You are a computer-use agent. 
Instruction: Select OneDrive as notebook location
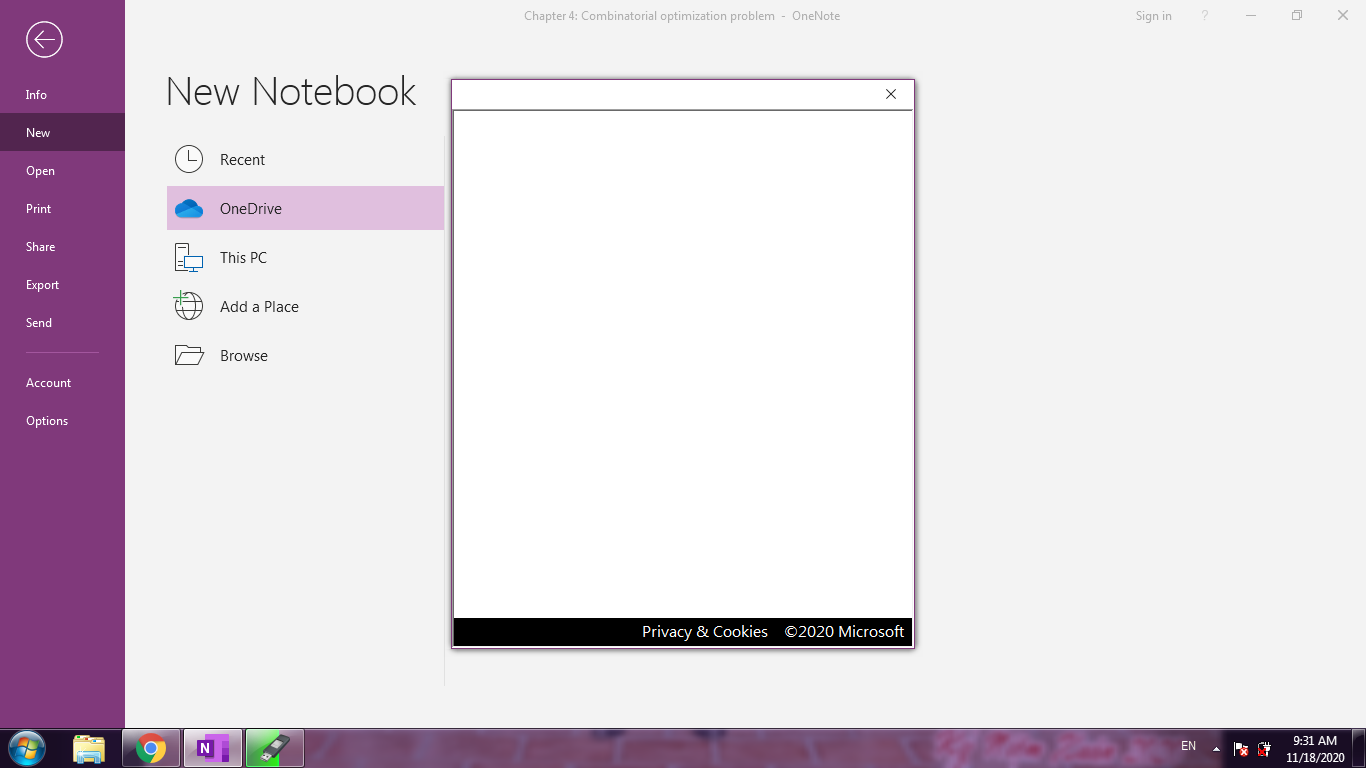[305, 208]
